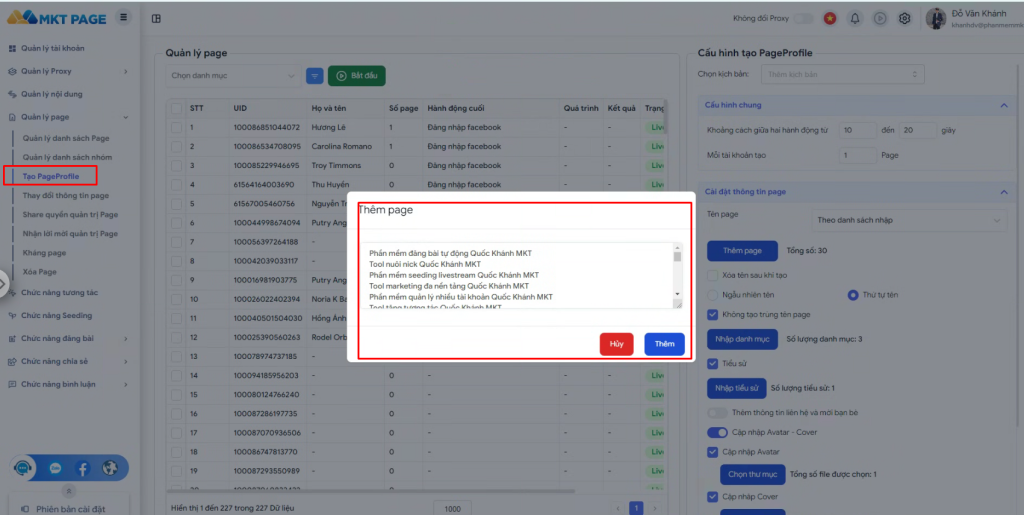Click the Thêm page button
This screenshot has width=1024, height=515.
[x=743, y=251]
